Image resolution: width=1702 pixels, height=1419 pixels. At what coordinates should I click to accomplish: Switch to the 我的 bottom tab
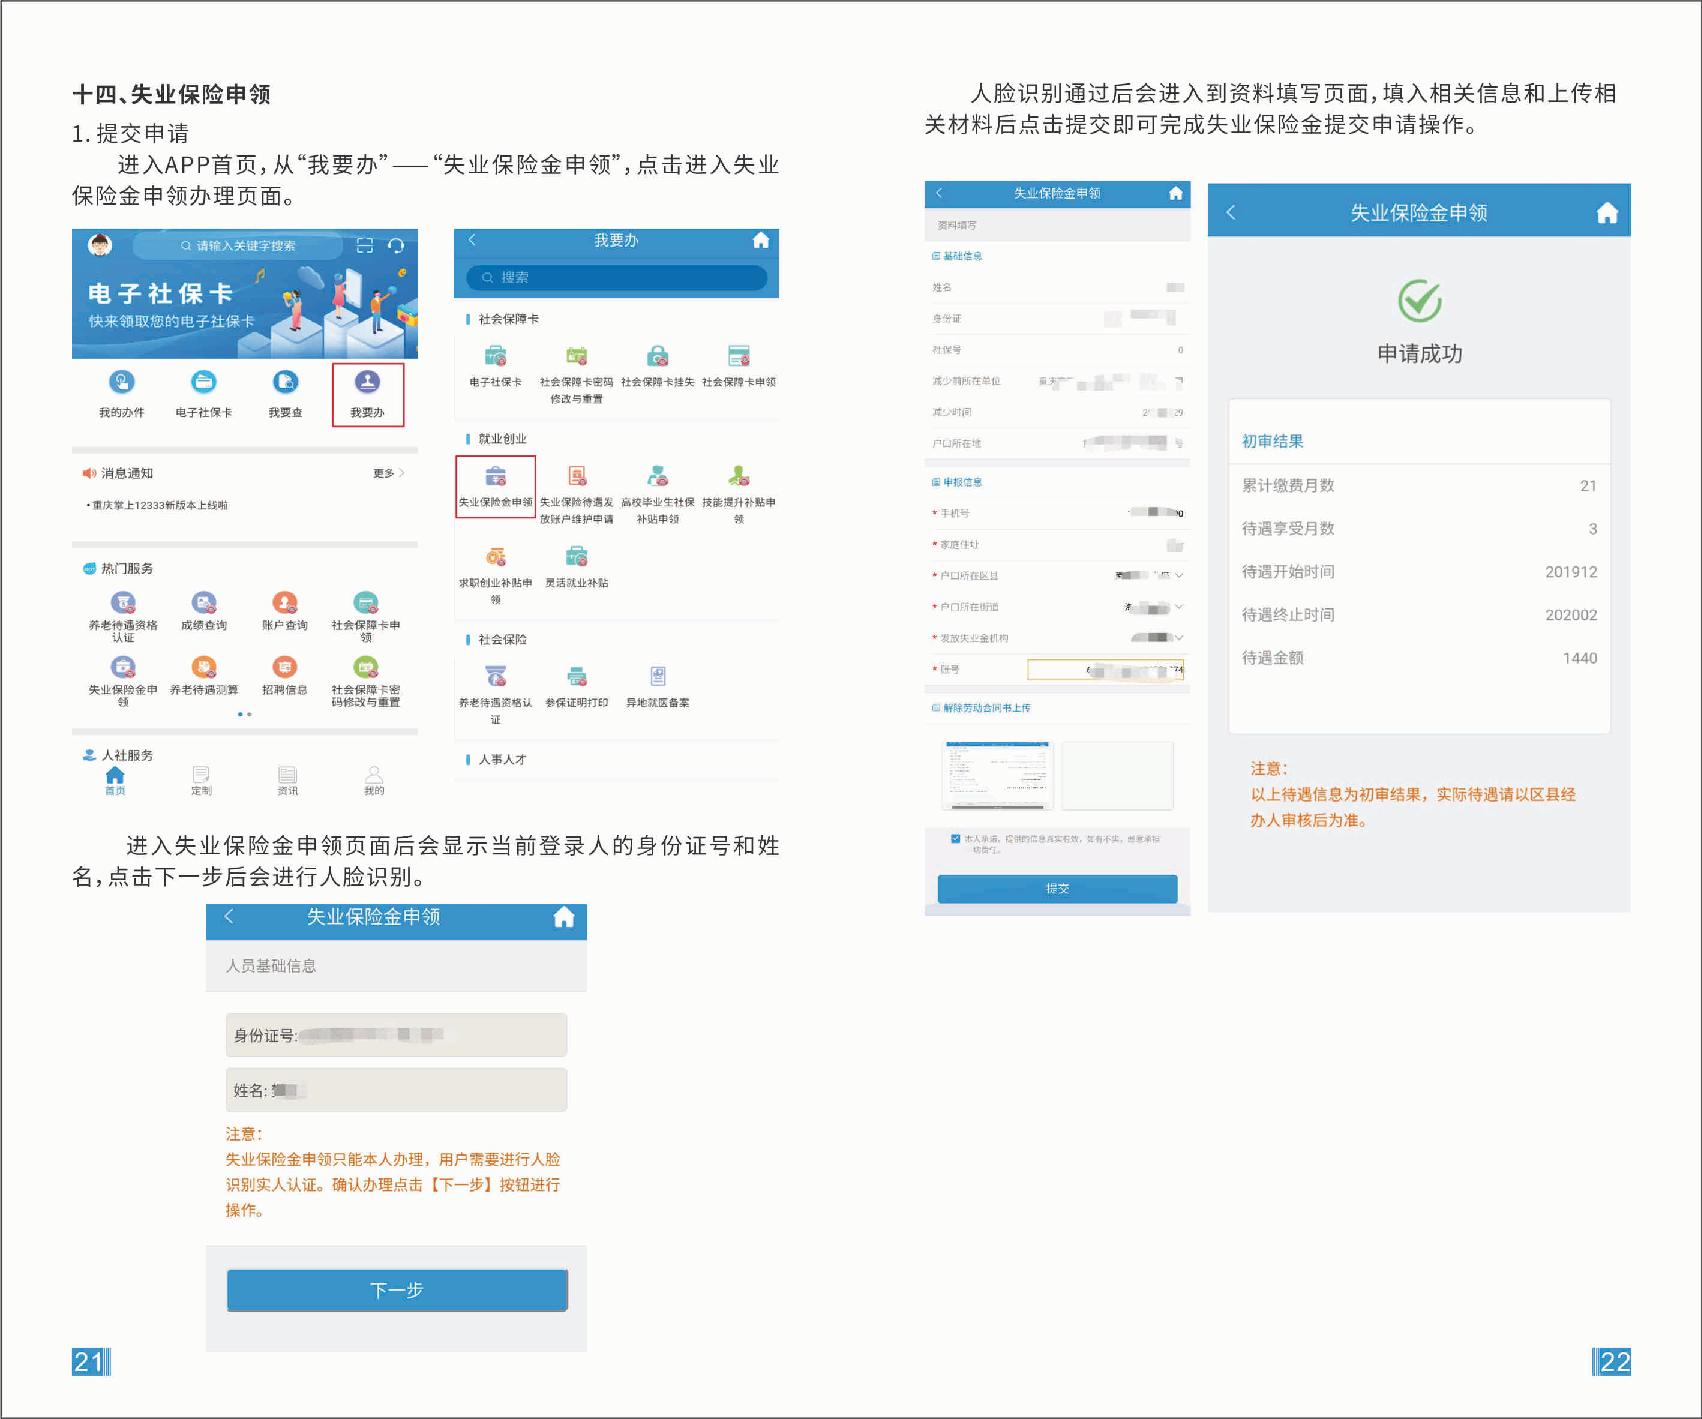coord(374,780)
